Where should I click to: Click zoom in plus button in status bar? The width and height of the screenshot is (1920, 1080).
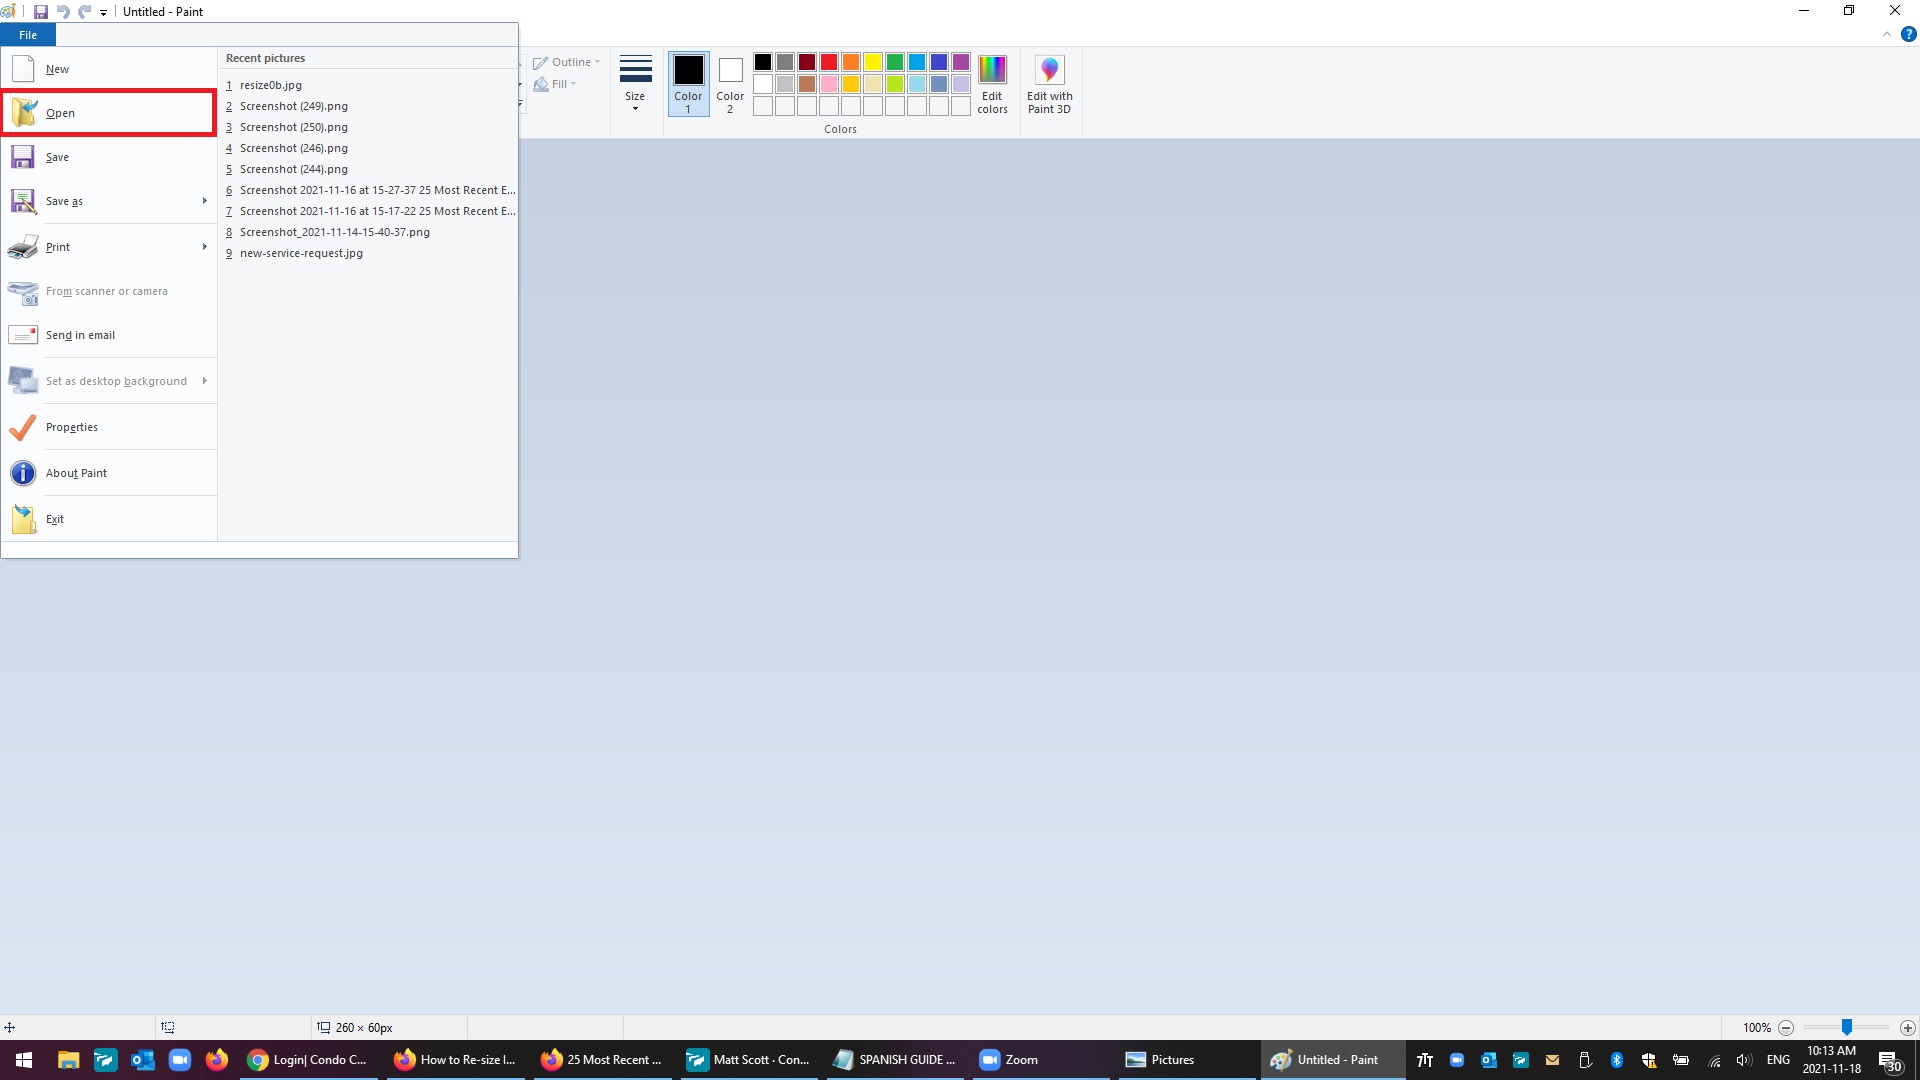(x=1908, y=1028)
